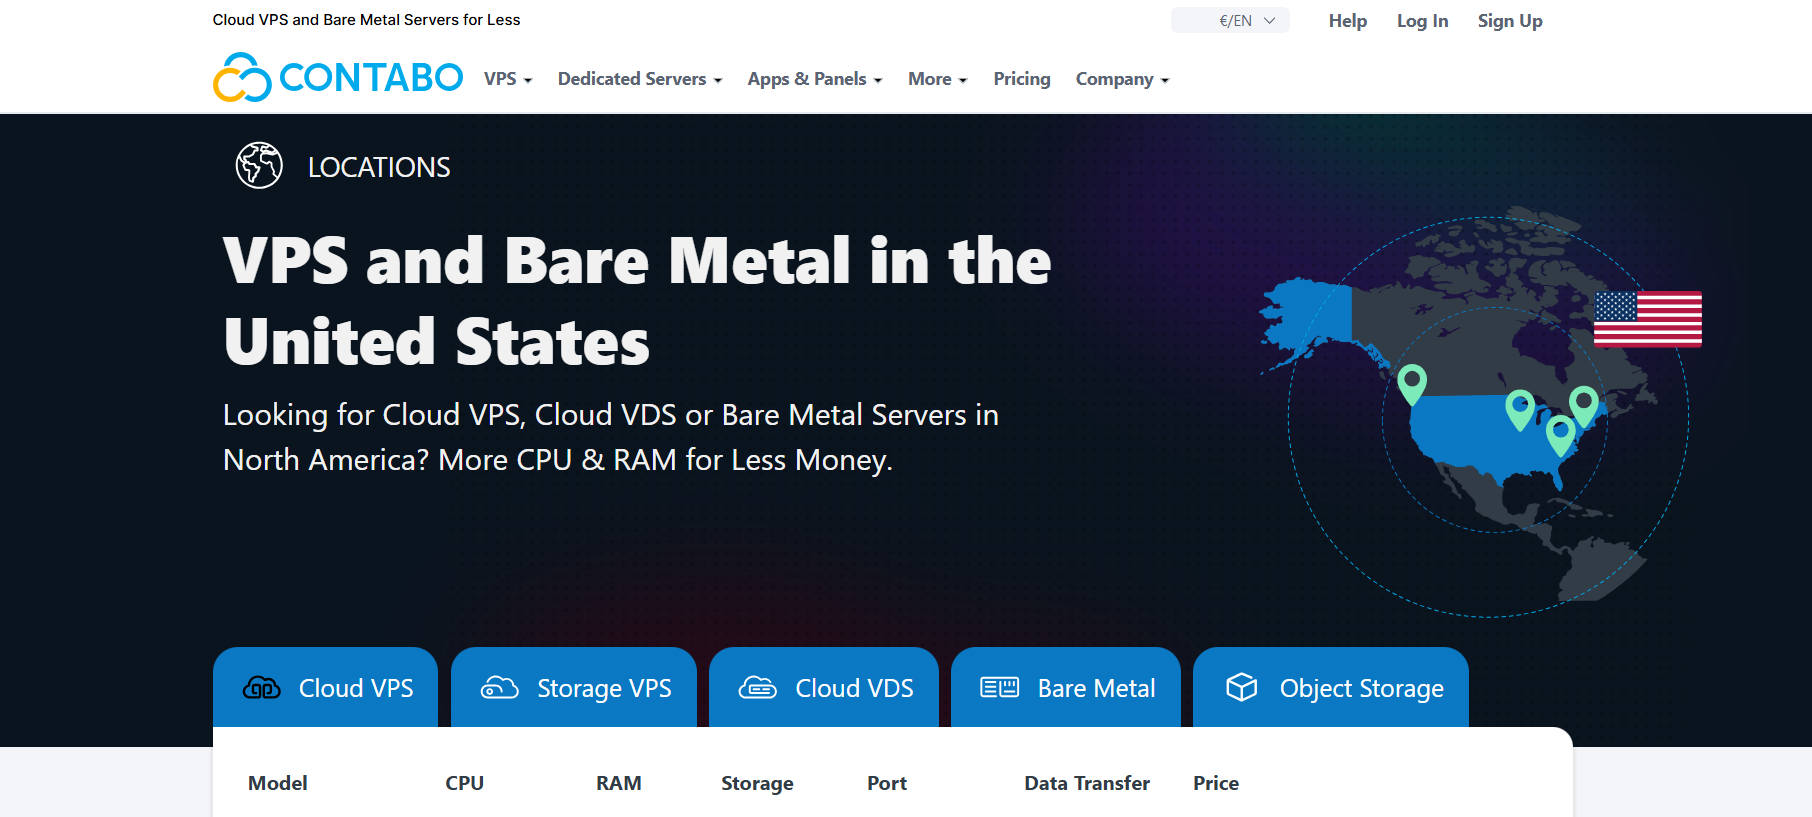Click the Log In link
The image size is (1812, 817).
click(1422, 21)
